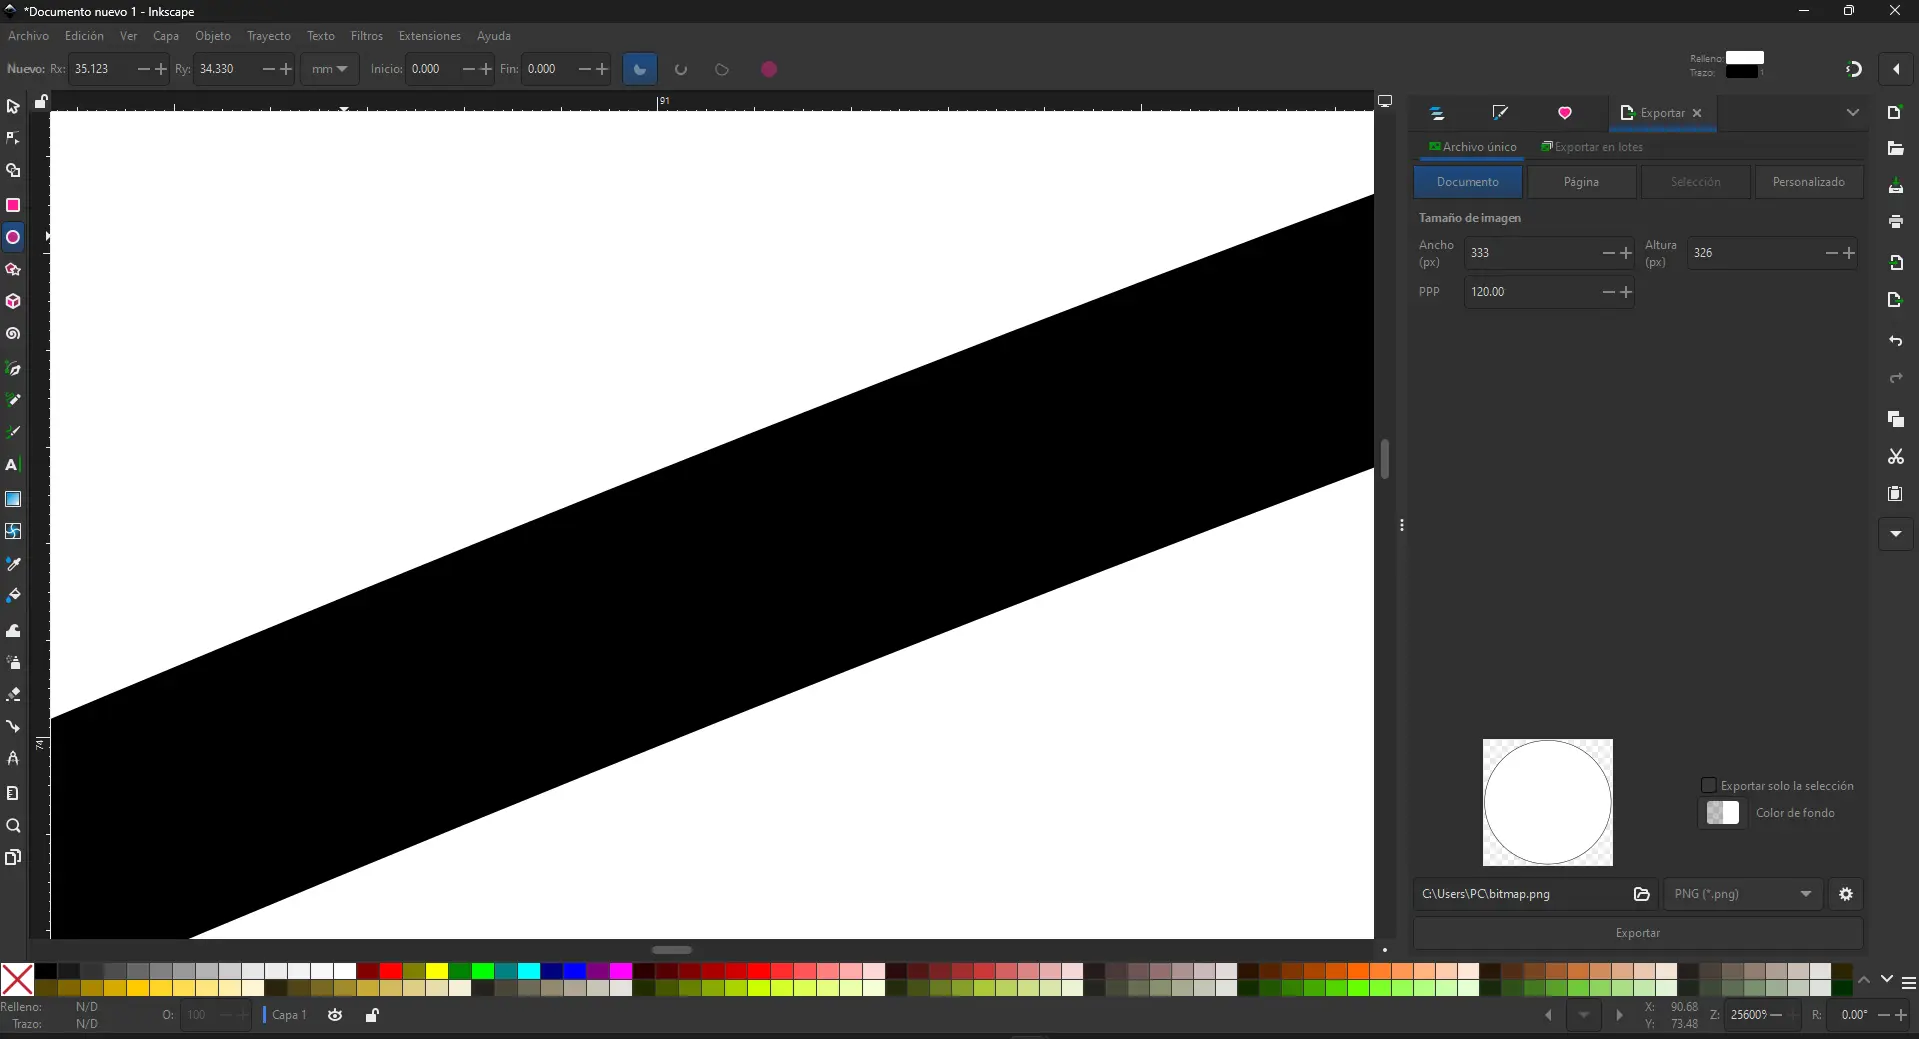The height and width of the screenshot is (1039, 1919).
Task: Toggle the lock on Capa 1
Action: 371,1015
